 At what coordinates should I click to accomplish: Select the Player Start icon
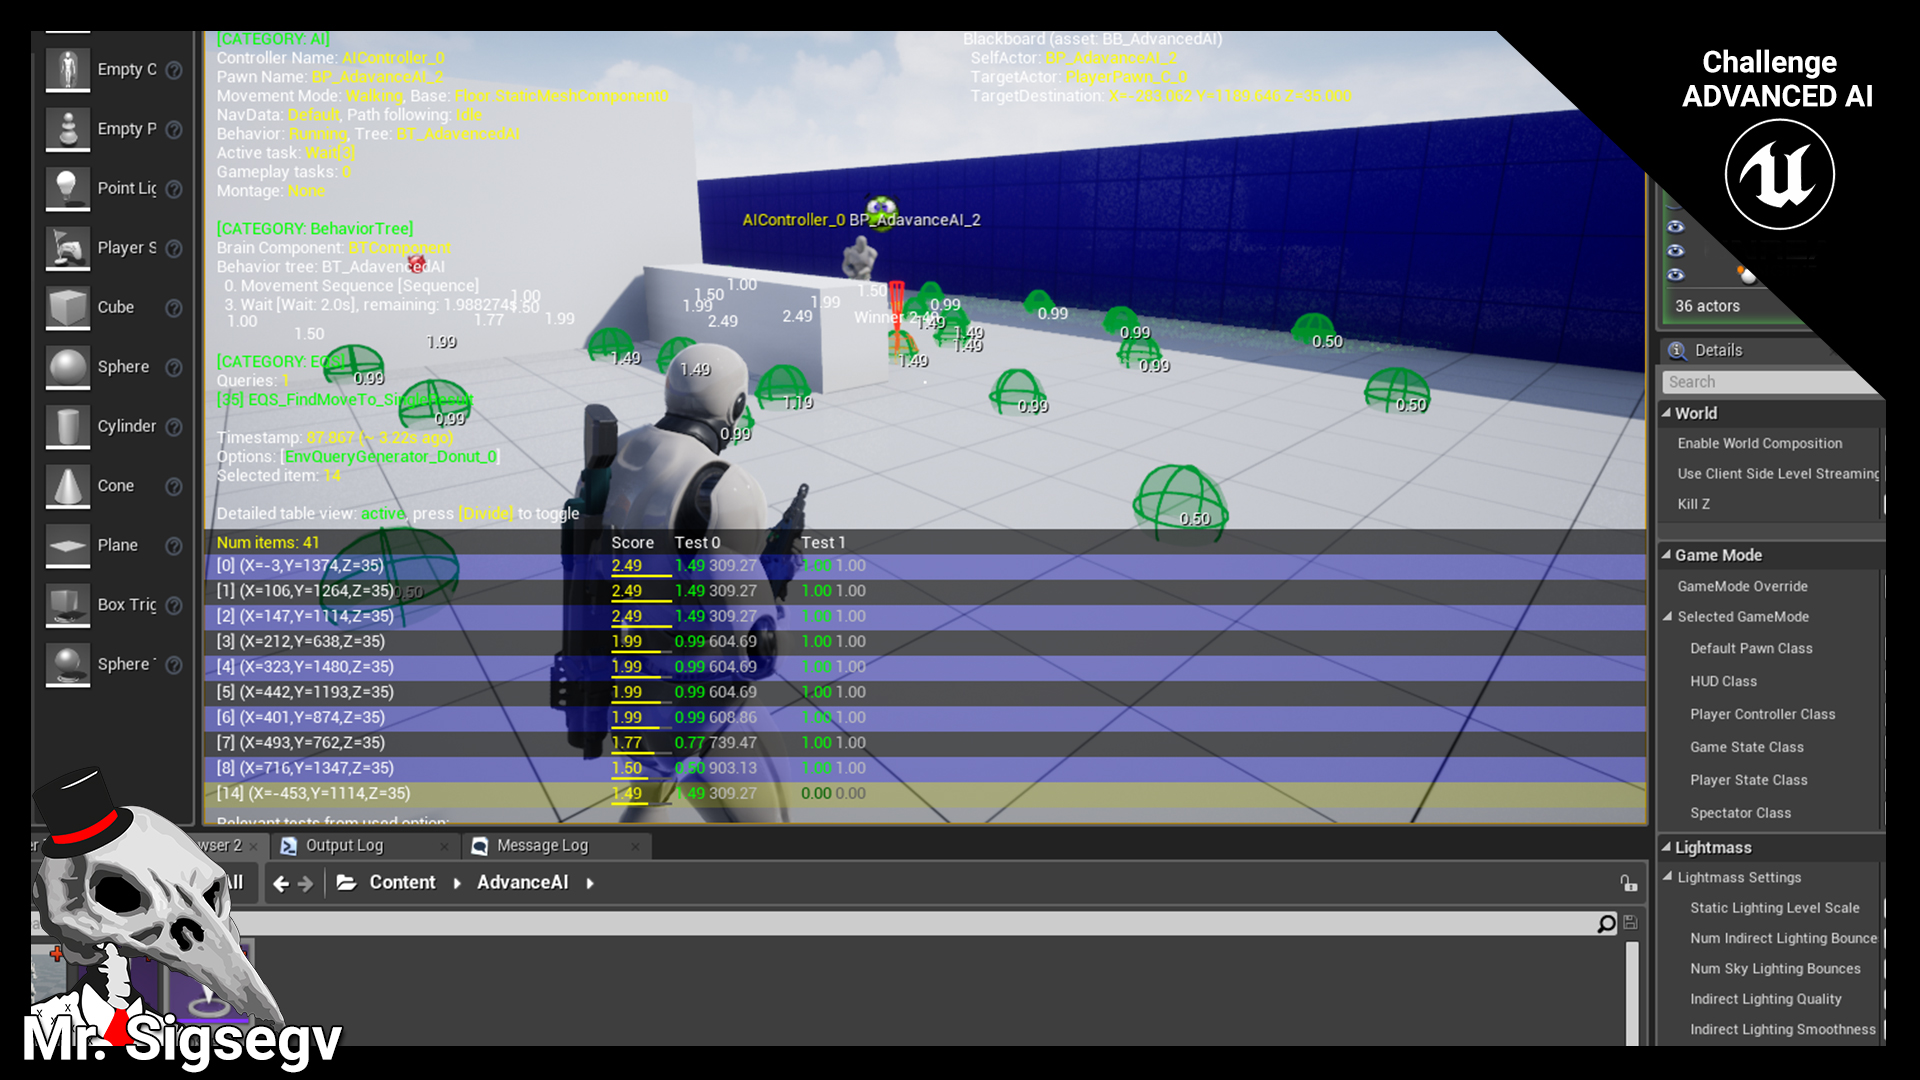click(67, 248)
